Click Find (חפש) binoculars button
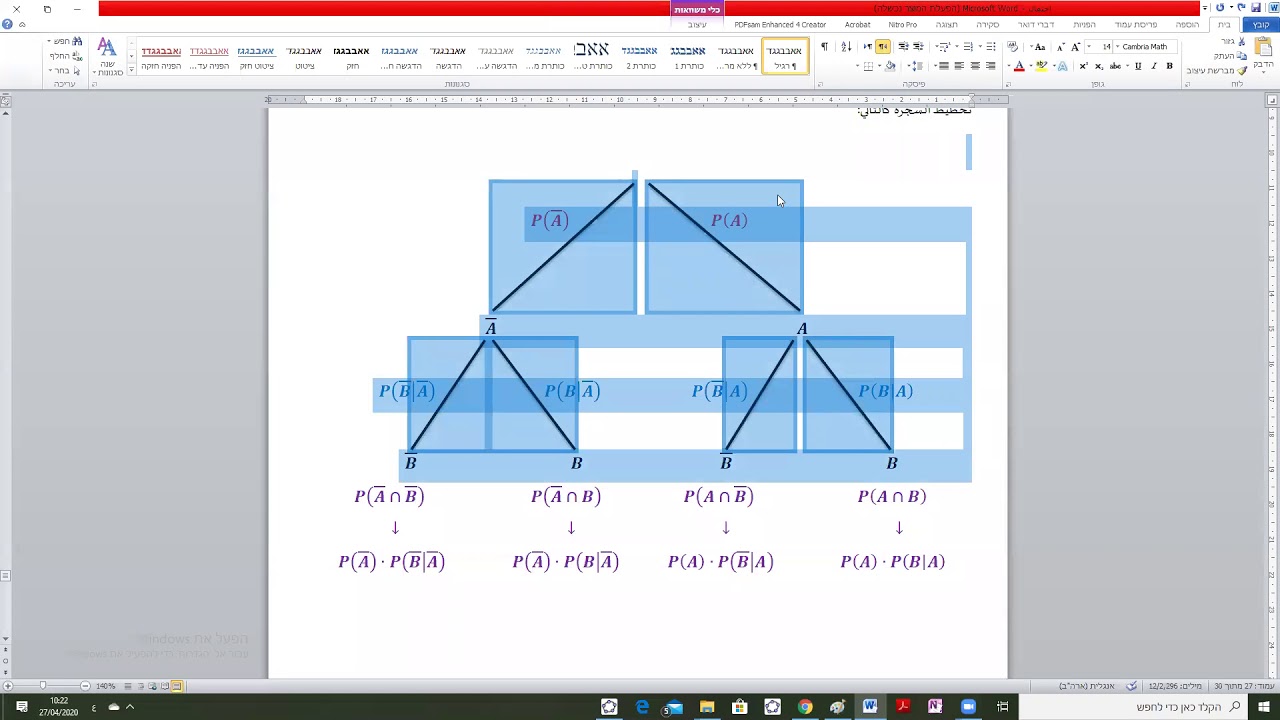This screenshot has height=720, width=1280. (67, 42)
